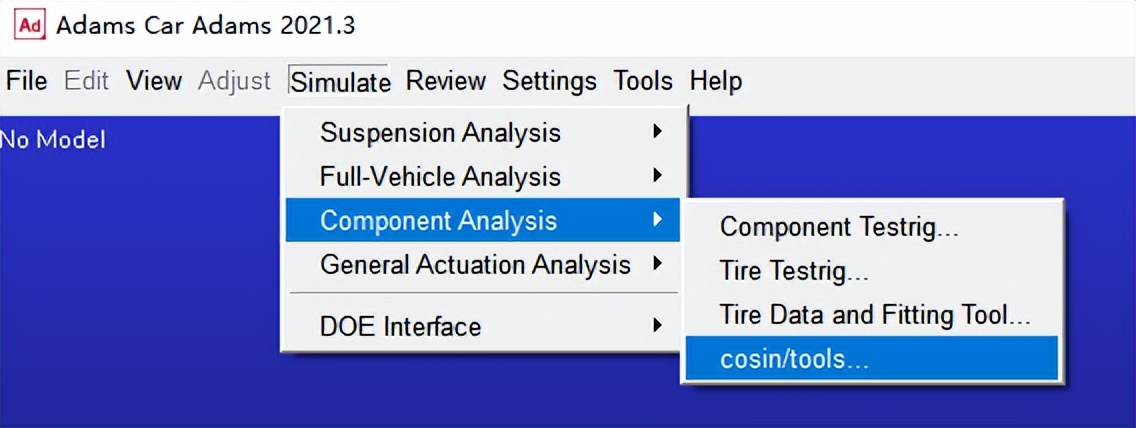Screen dimensions: 1136x428
Task: Expand the Full-Vehicle Analysis submenu
Action: 440,177
